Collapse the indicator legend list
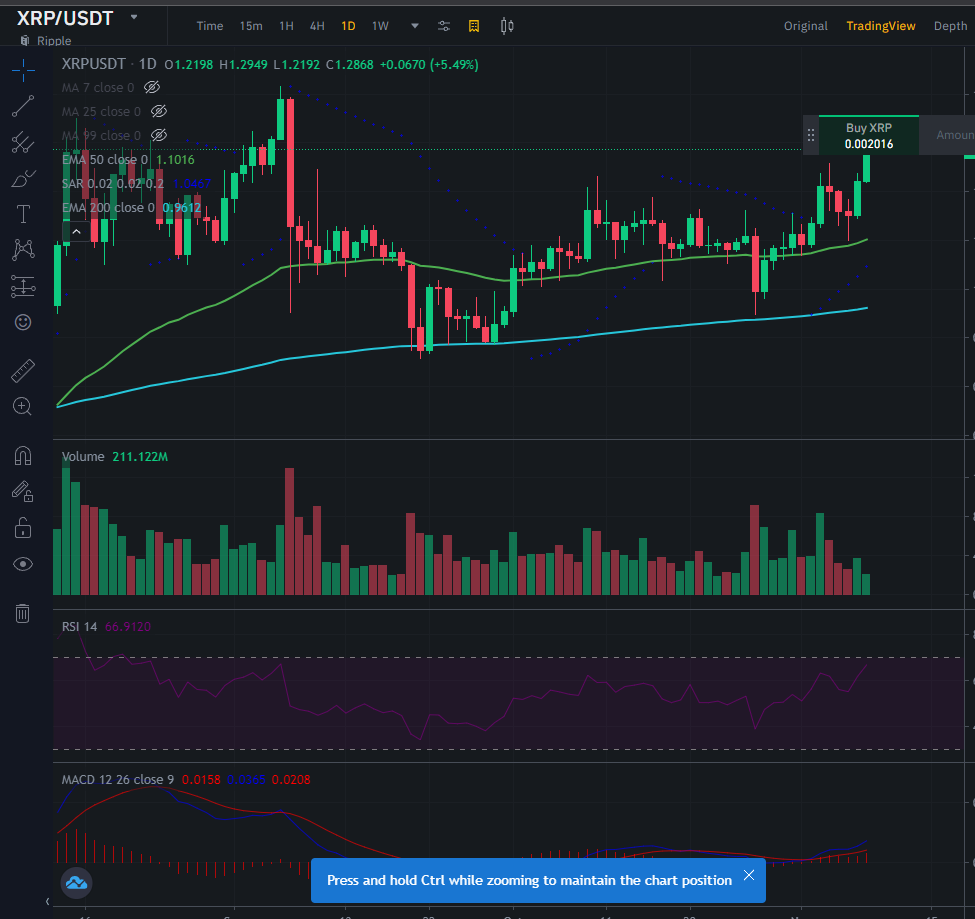 (76, 232)
